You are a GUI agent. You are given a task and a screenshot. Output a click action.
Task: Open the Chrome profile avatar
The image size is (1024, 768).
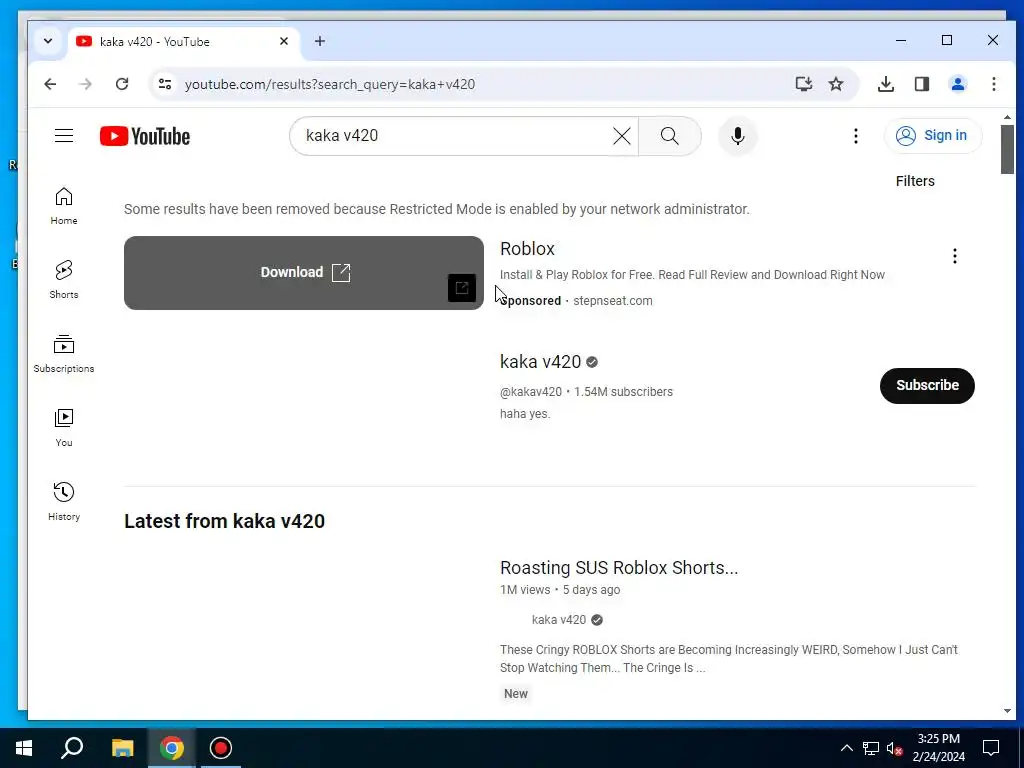click(958, 84)
